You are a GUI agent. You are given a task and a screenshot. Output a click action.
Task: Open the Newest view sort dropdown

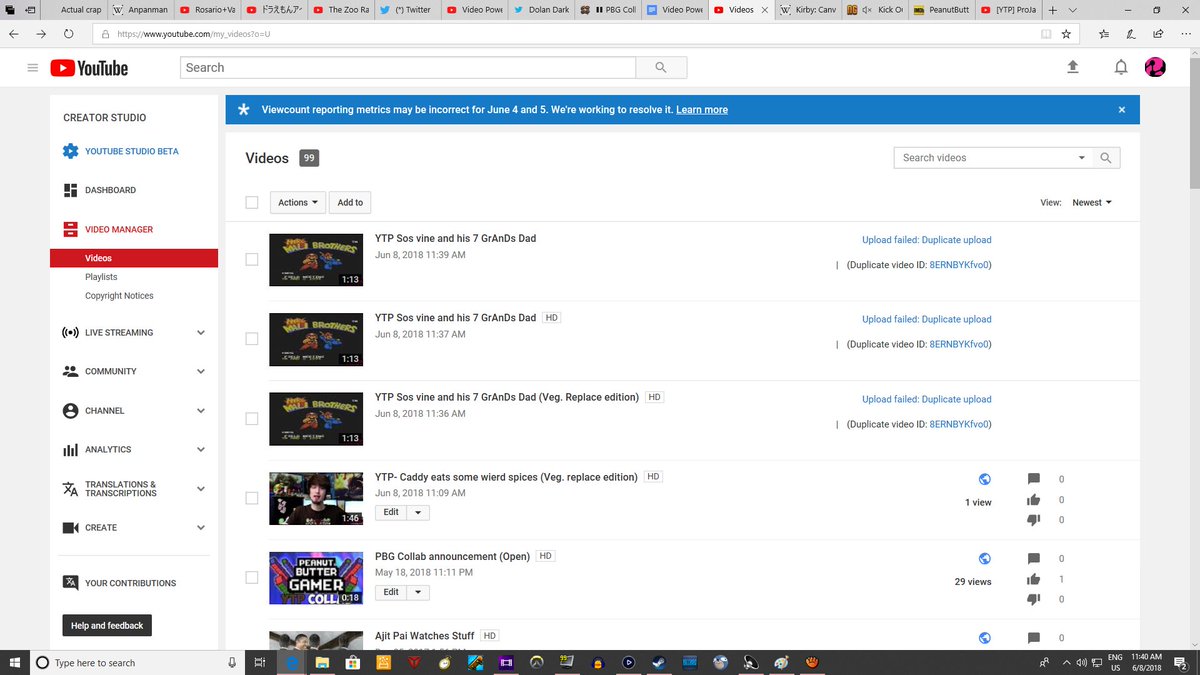pos(1092,202)
